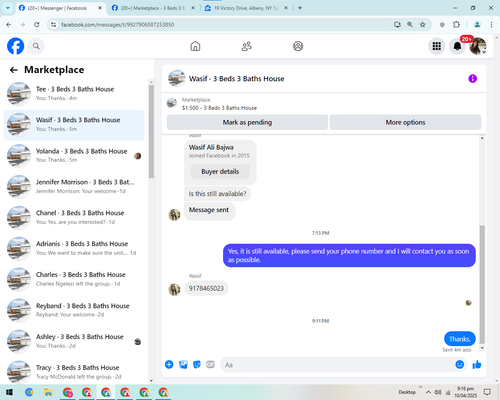Open Chanel's conversation

(x=74, y=217)
